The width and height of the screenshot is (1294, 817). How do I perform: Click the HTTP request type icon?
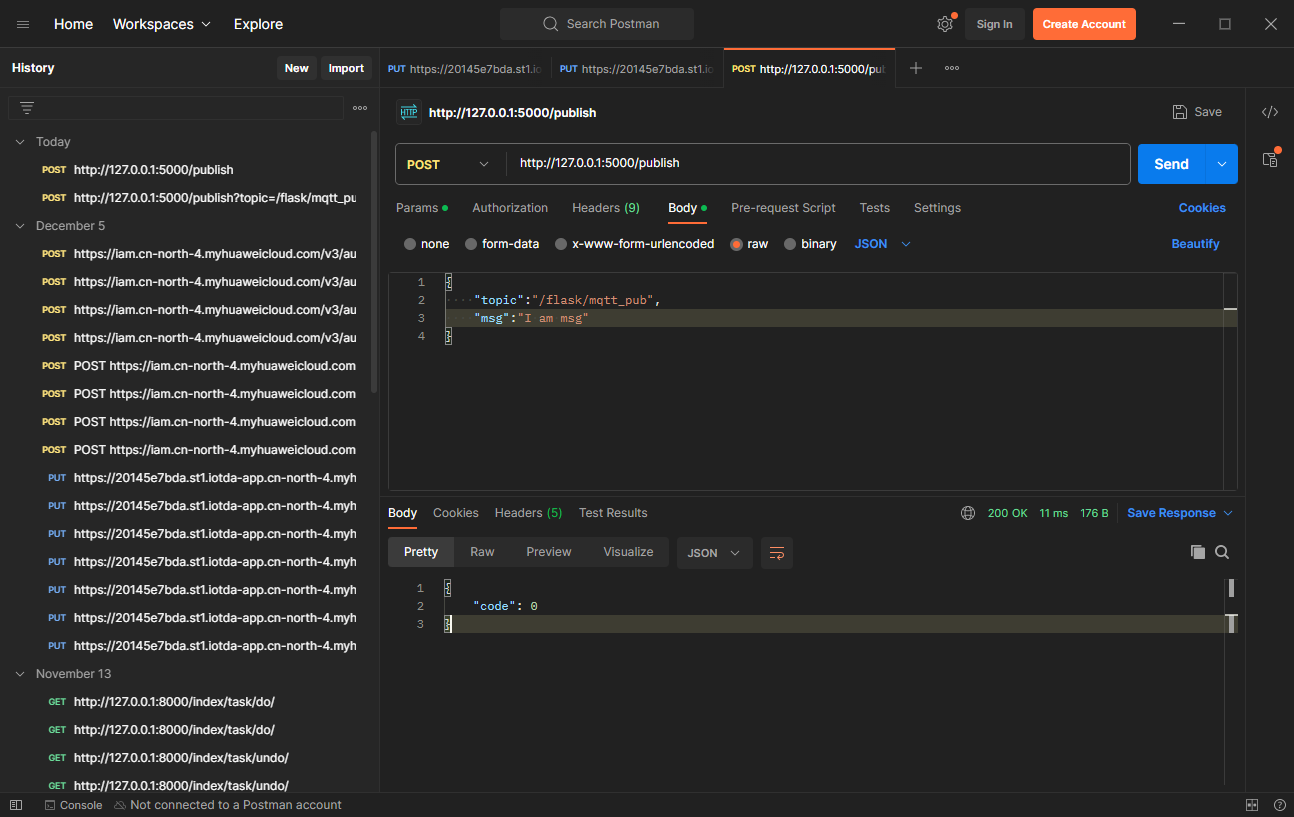(x=408, y=112)
